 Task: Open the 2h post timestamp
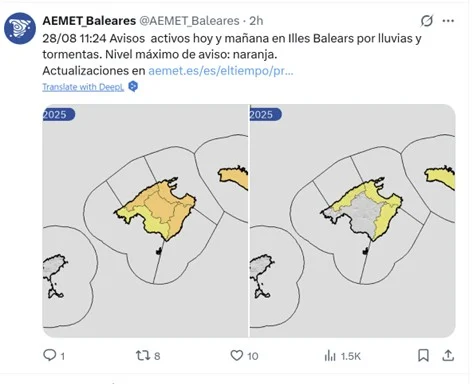(256, 21)
